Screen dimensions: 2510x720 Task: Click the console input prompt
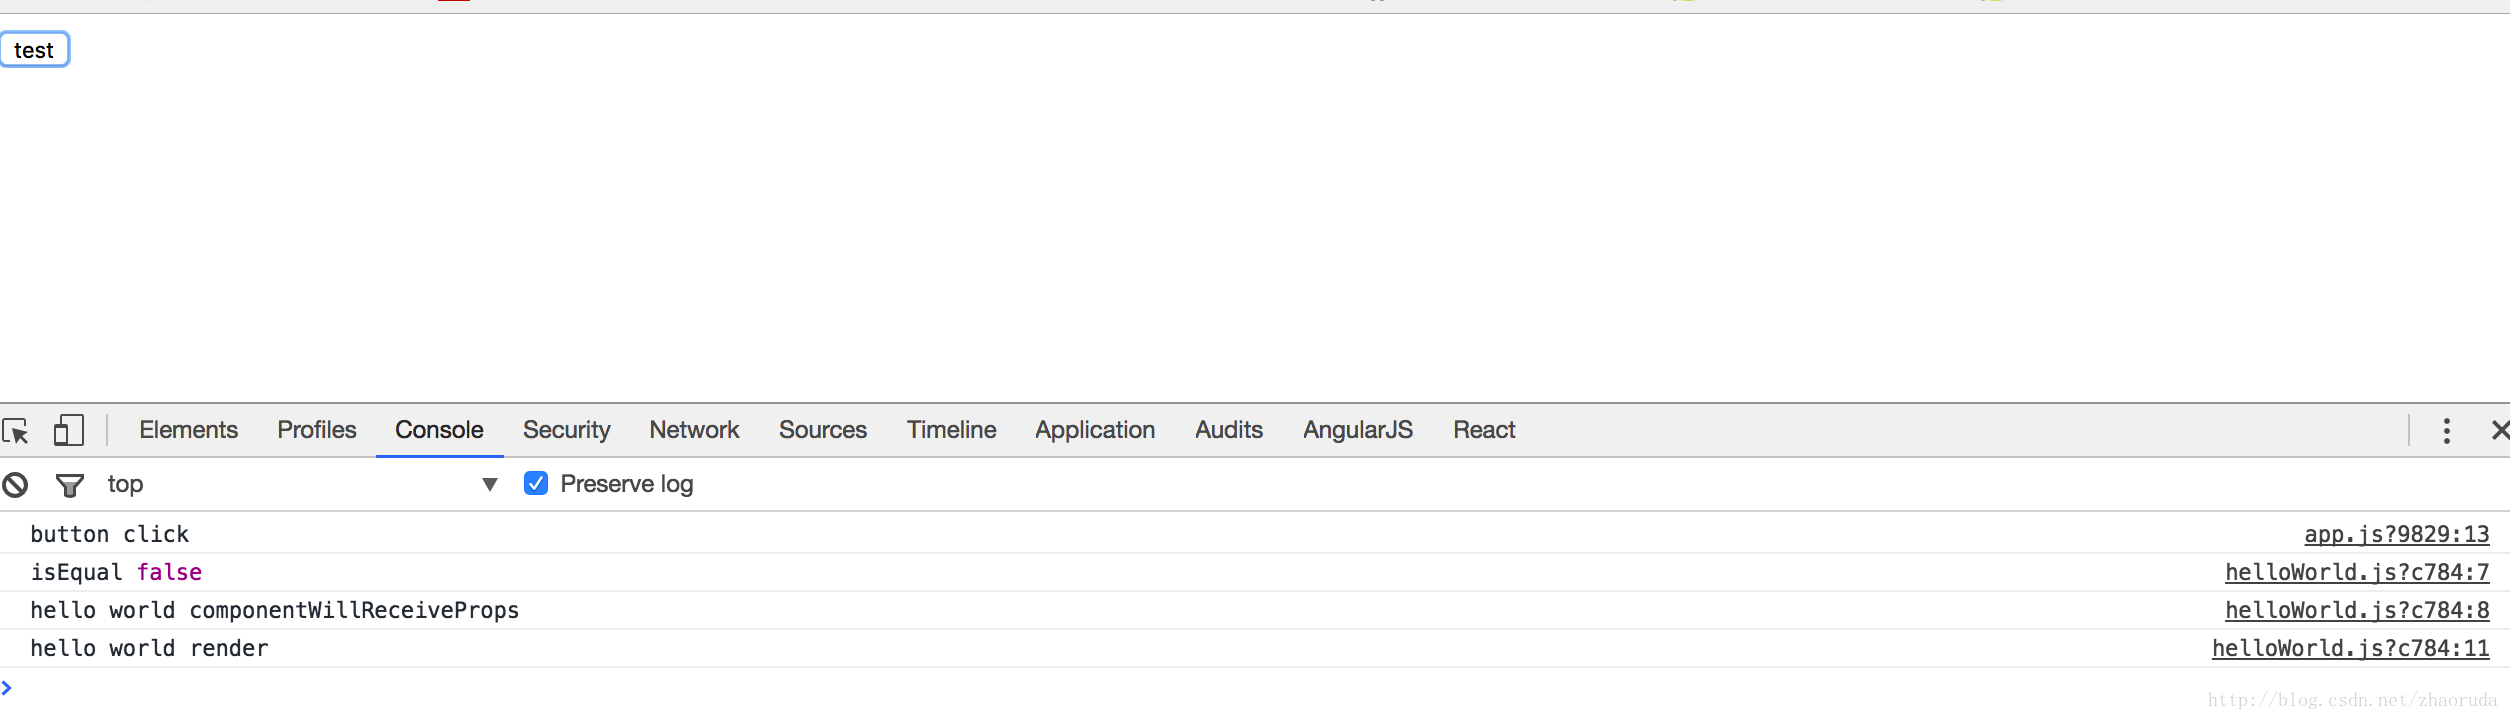pos(600,688)
